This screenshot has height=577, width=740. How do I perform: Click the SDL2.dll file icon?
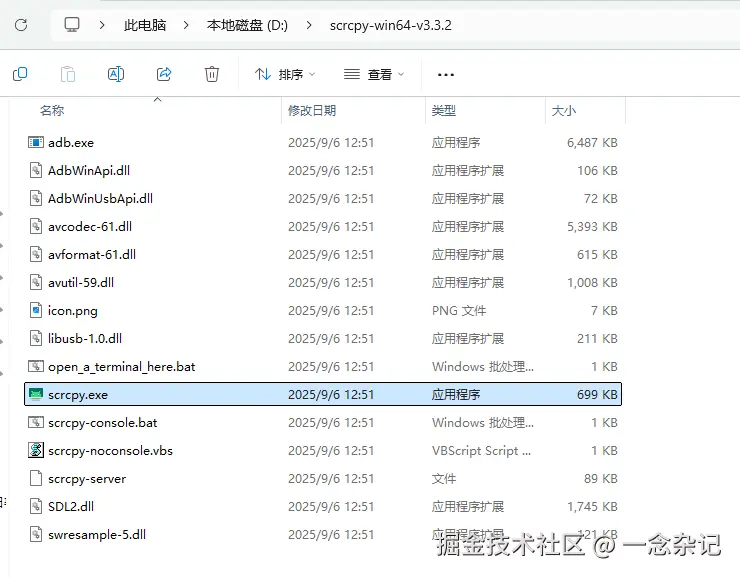click(36, 506)
